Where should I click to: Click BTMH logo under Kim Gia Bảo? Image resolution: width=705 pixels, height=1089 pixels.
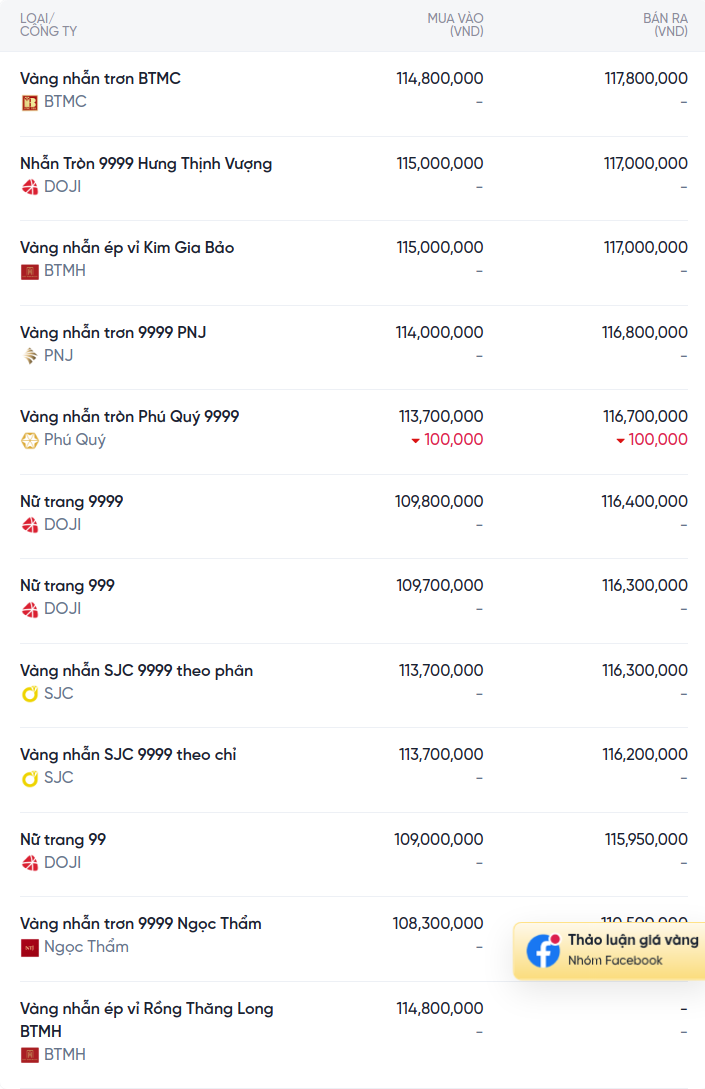click(x=30, y=272)
